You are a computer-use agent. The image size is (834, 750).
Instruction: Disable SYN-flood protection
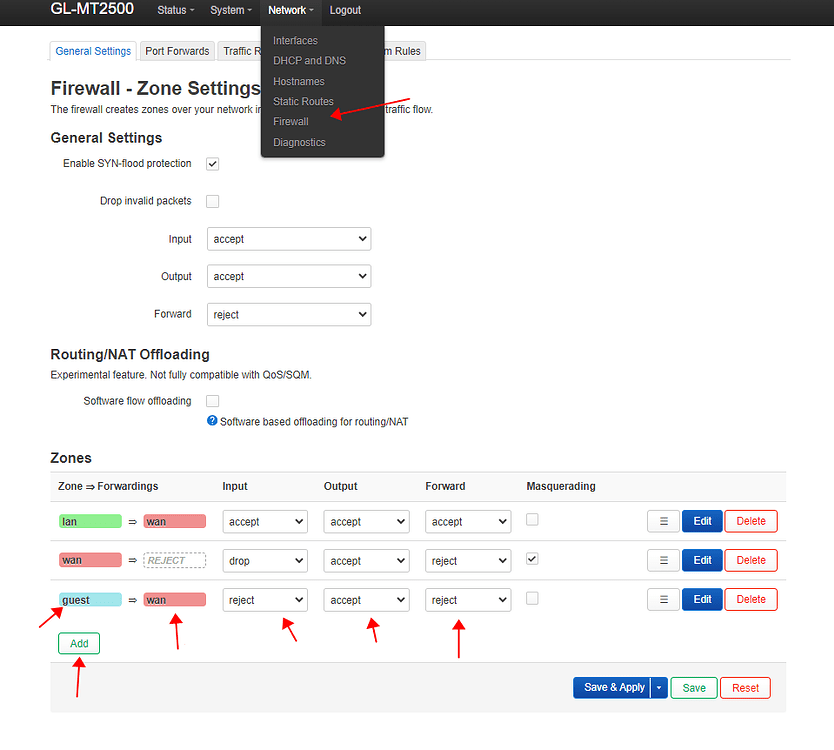coord(212,163)
